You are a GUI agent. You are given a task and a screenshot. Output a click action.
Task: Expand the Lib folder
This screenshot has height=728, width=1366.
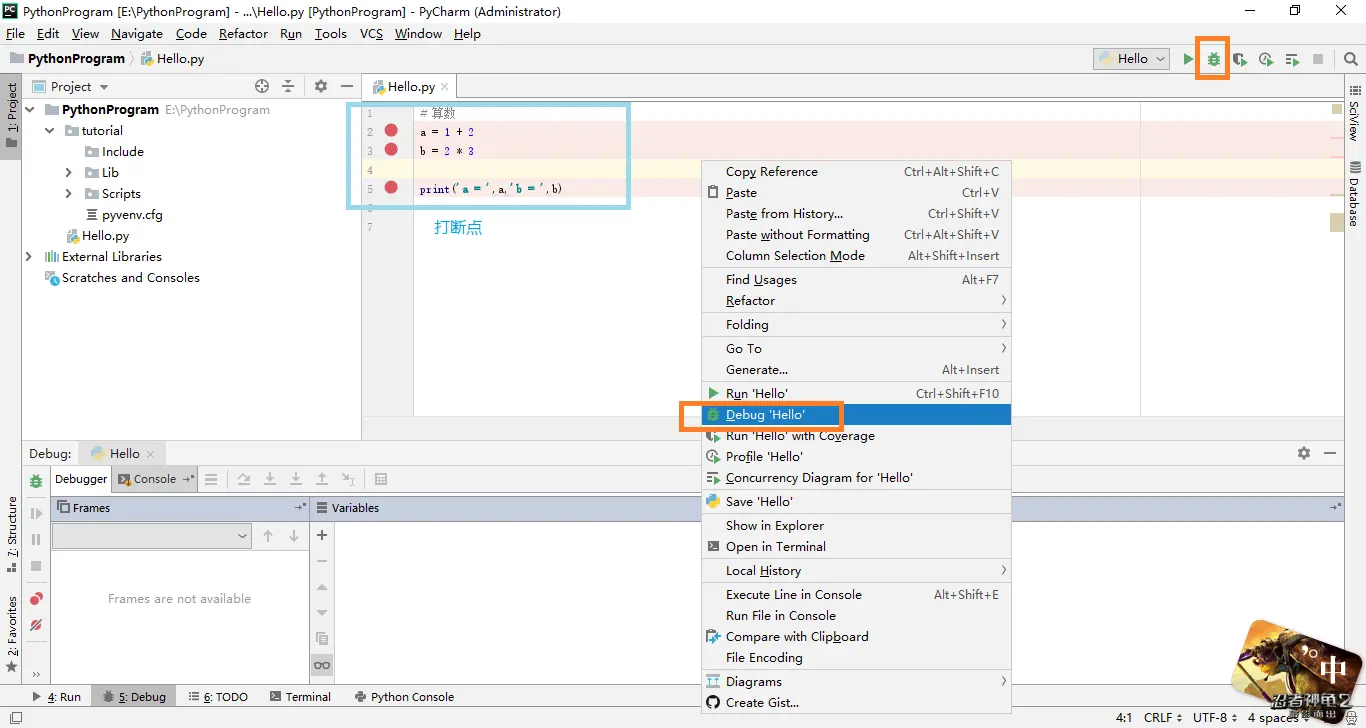point(69,172)
